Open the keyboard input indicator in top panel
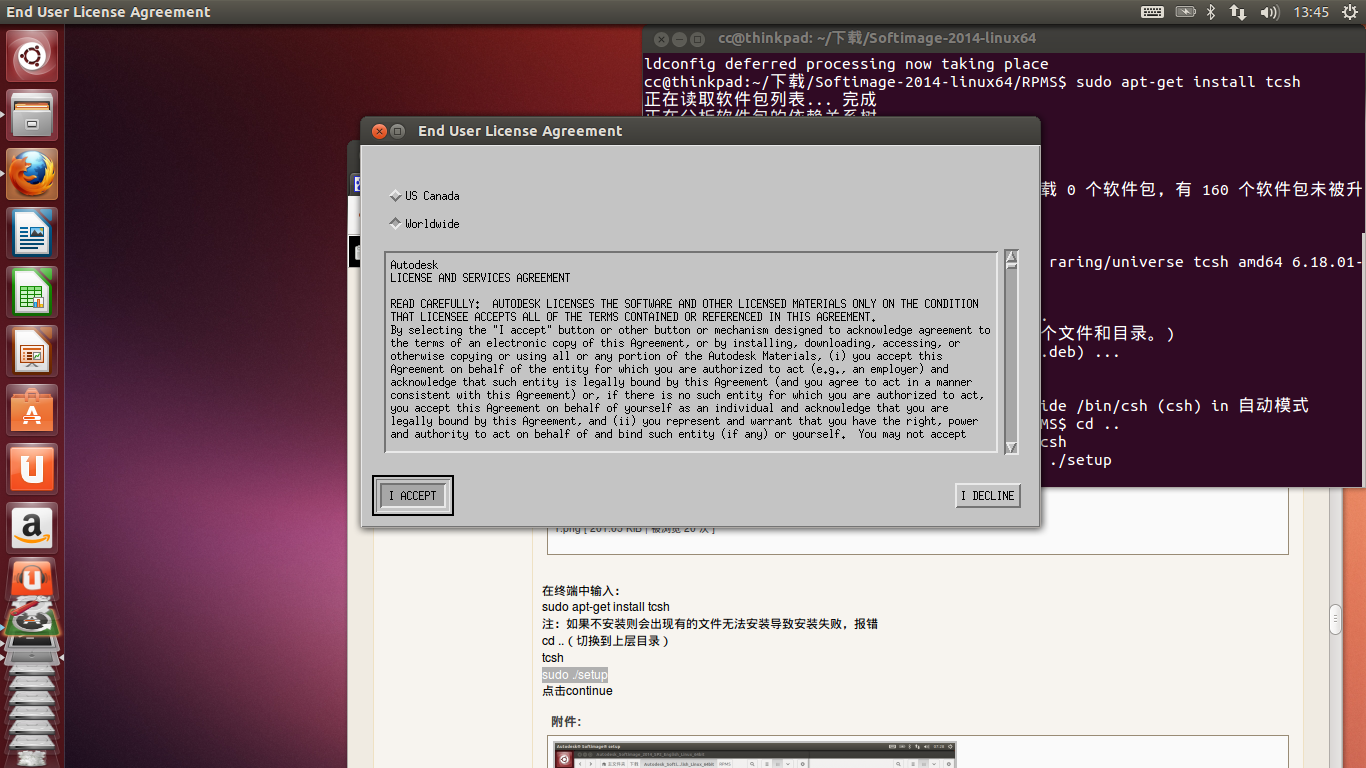 (x=1152, y=12)
